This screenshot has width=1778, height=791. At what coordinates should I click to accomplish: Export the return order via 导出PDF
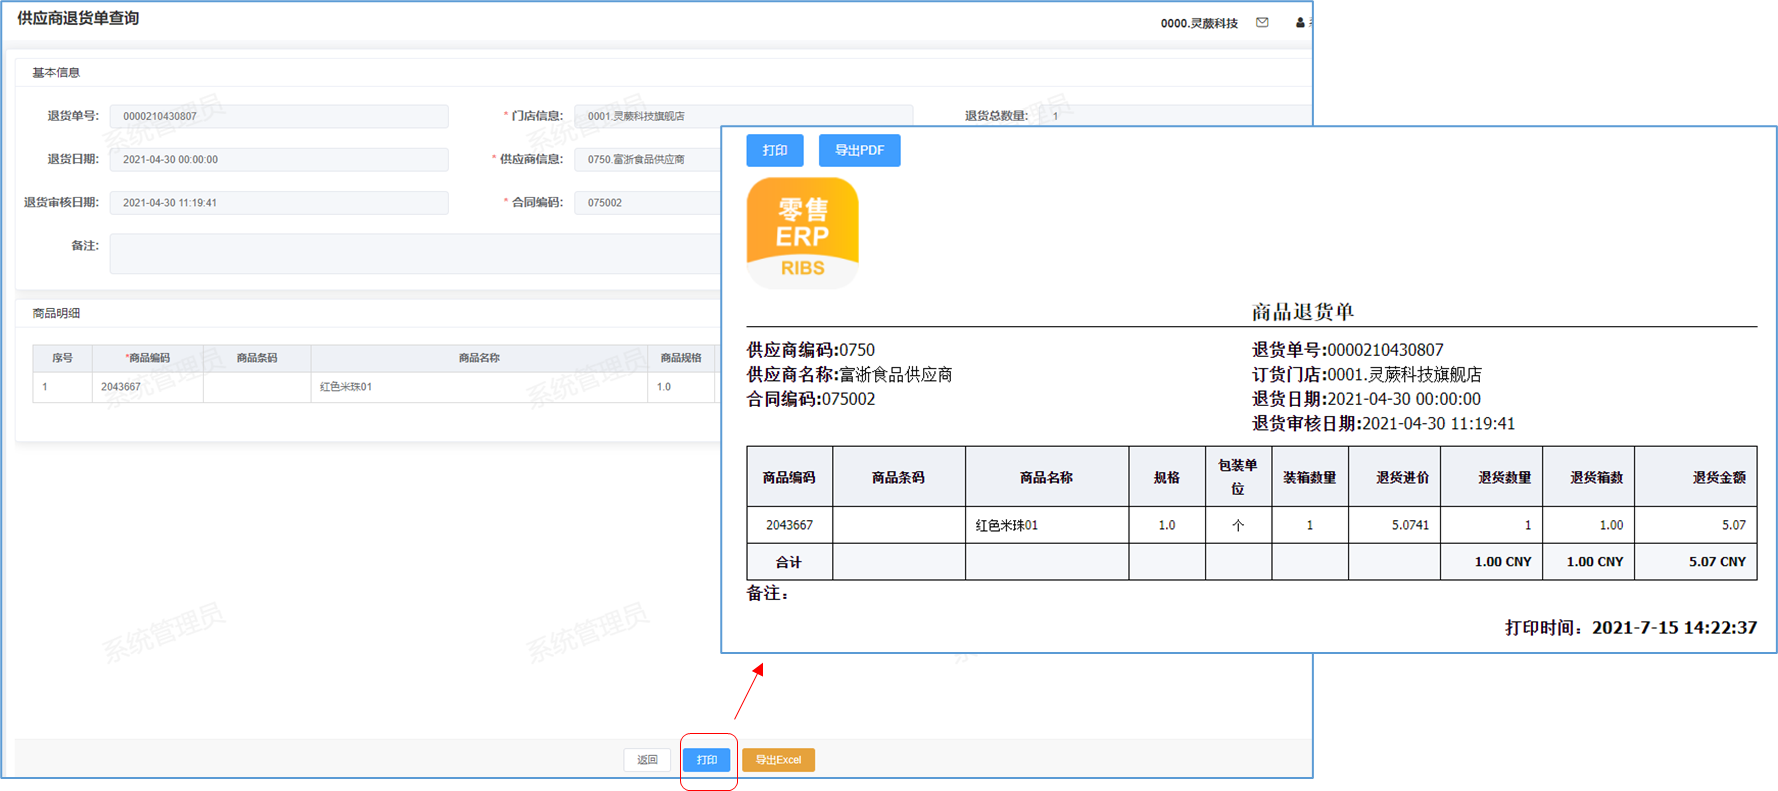click(x=859, y=150)
